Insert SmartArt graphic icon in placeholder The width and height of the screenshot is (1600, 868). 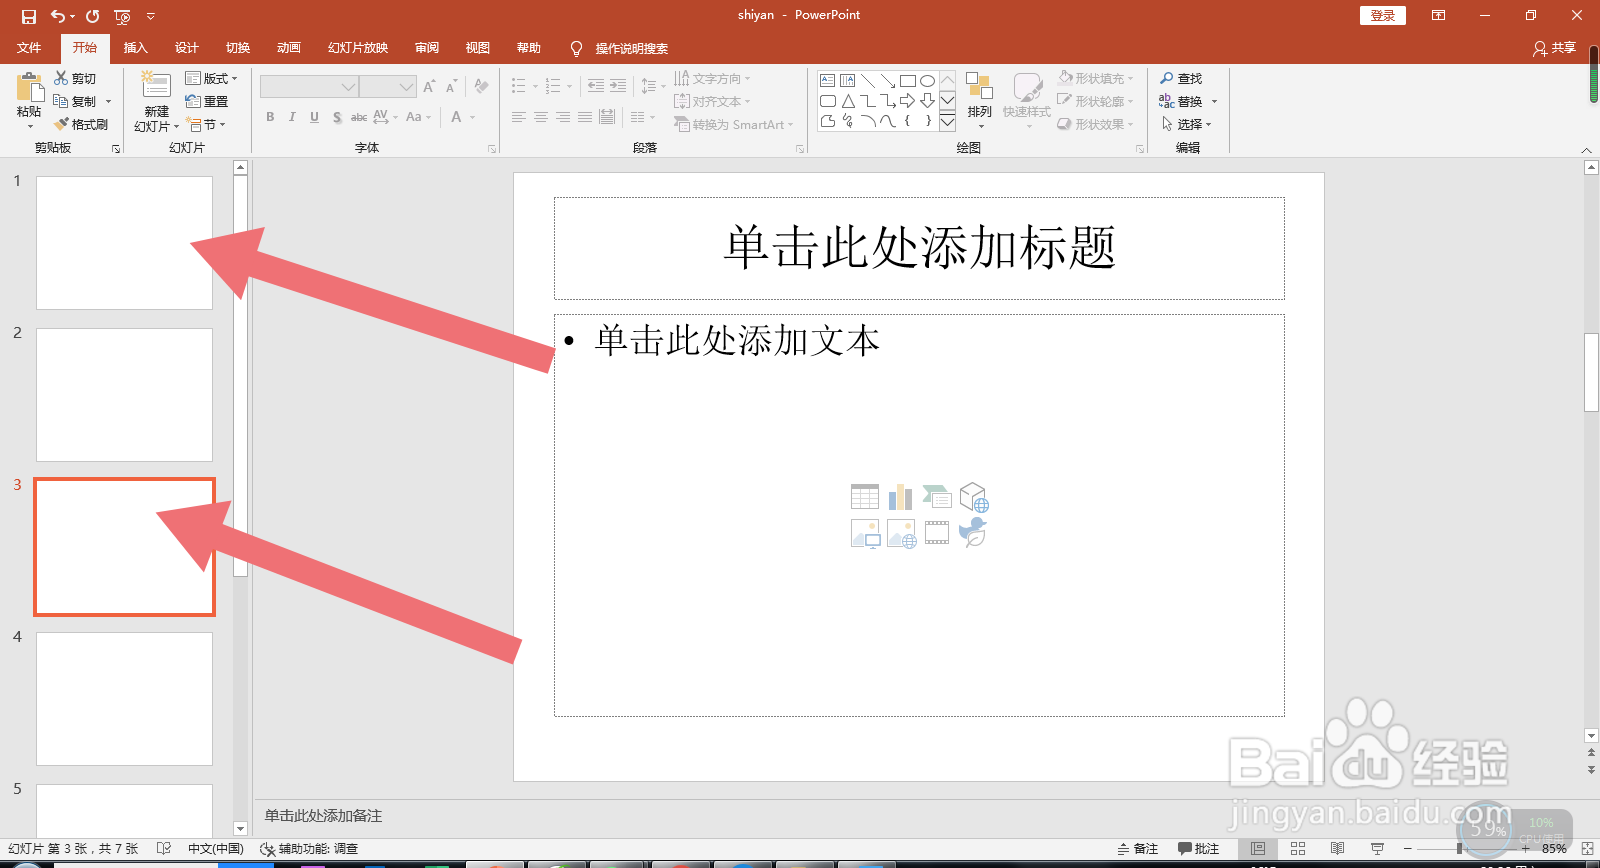tap(937, 497)
